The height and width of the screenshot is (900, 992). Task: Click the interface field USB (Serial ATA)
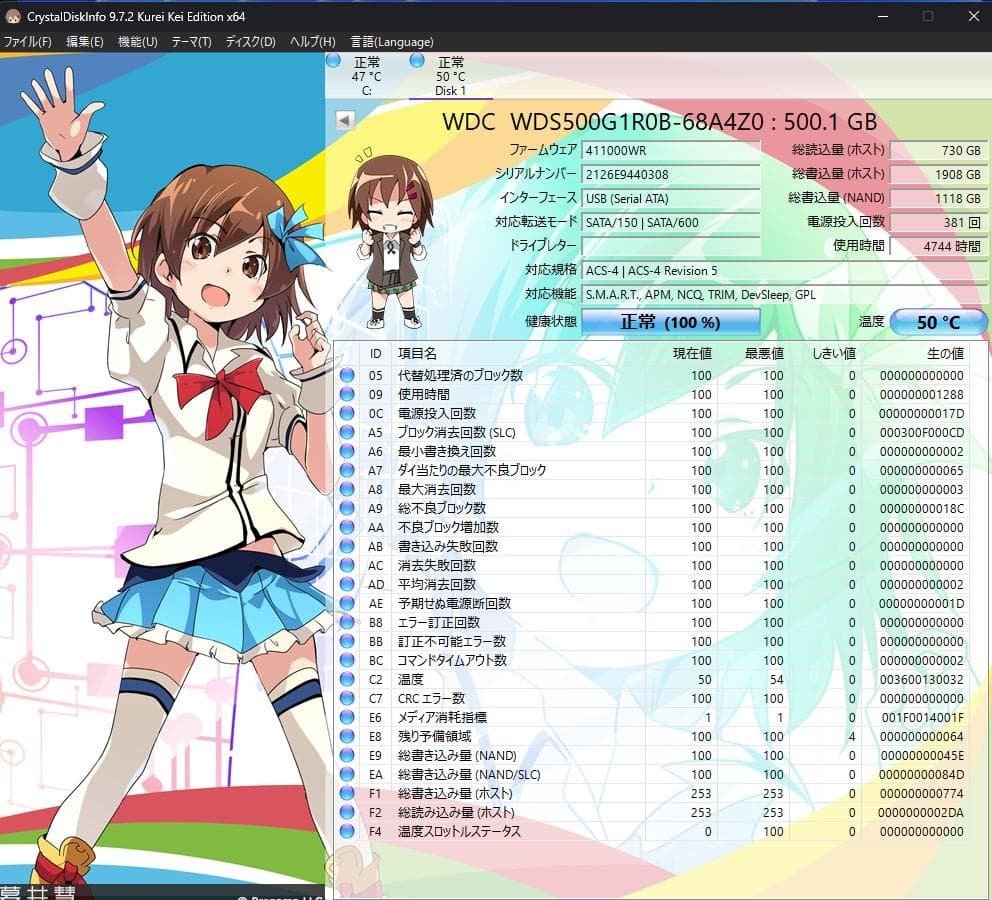coord(671,199)
